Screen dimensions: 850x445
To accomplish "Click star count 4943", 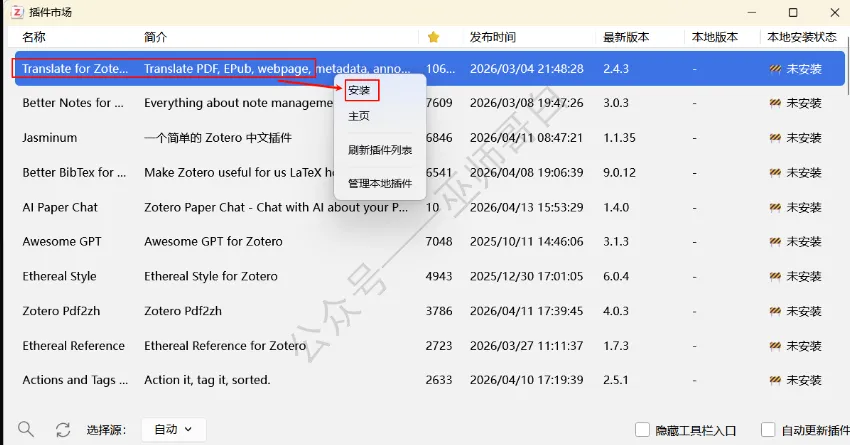I will tap(439, 276).
